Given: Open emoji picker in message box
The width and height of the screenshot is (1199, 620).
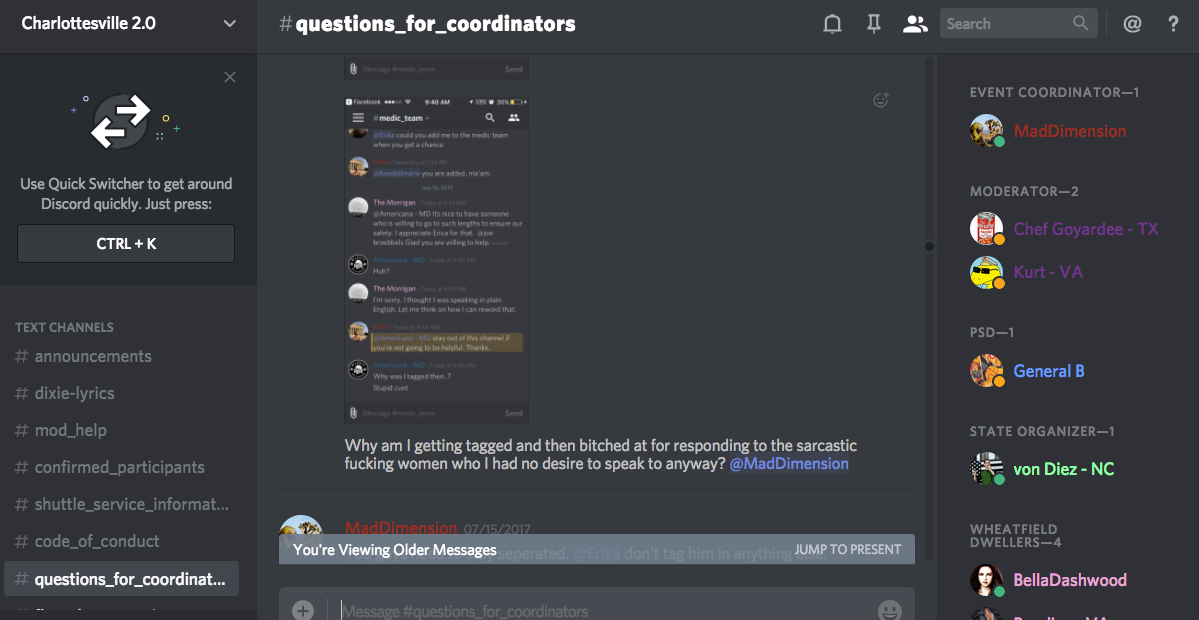Looking at the screenshot, I should (889, 611).
